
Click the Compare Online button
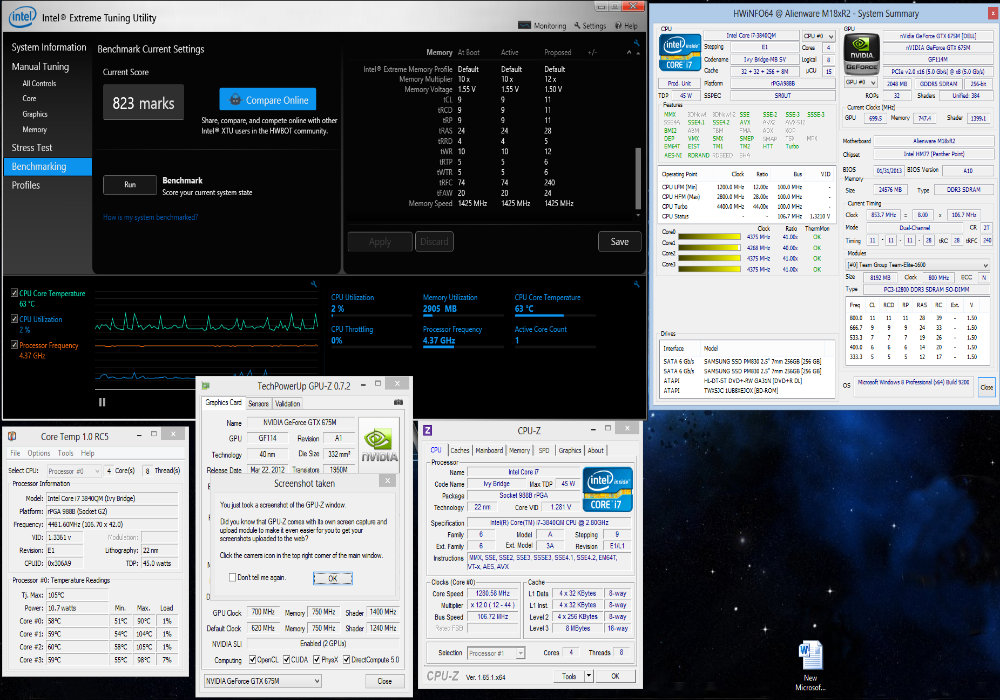click(x=268, y=99)
